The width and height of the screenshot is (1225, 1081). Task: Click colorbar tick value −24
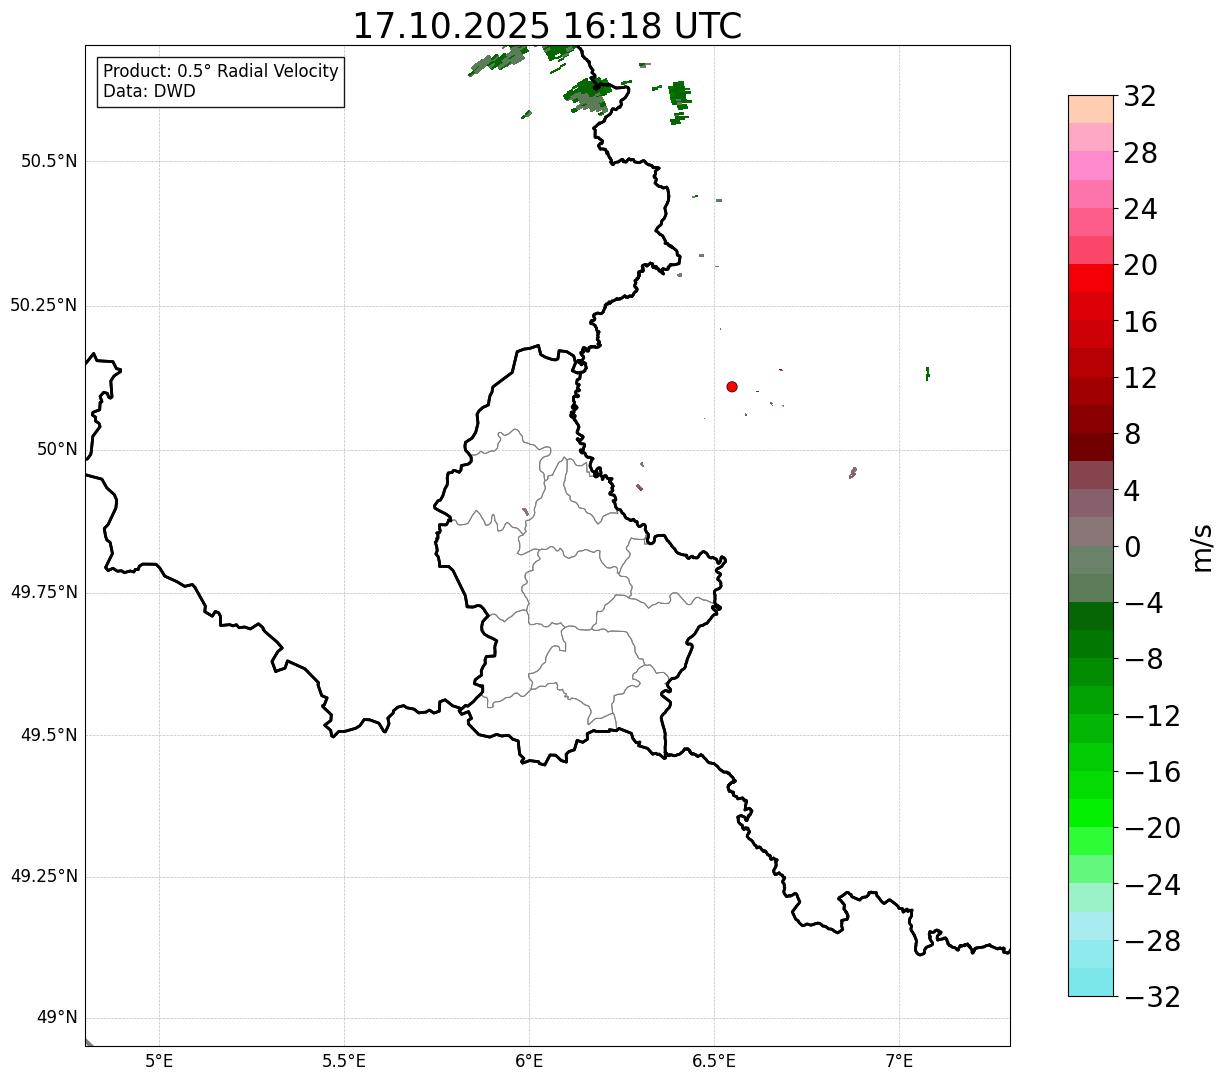coord(1152,885)
